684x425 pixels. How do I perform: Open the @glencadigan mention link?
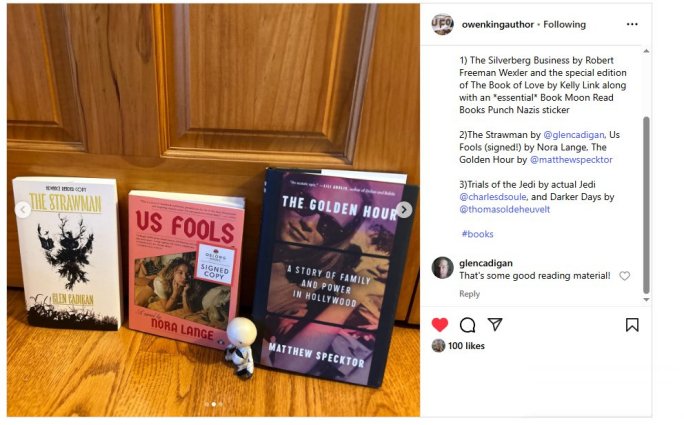tap(574, 135)
